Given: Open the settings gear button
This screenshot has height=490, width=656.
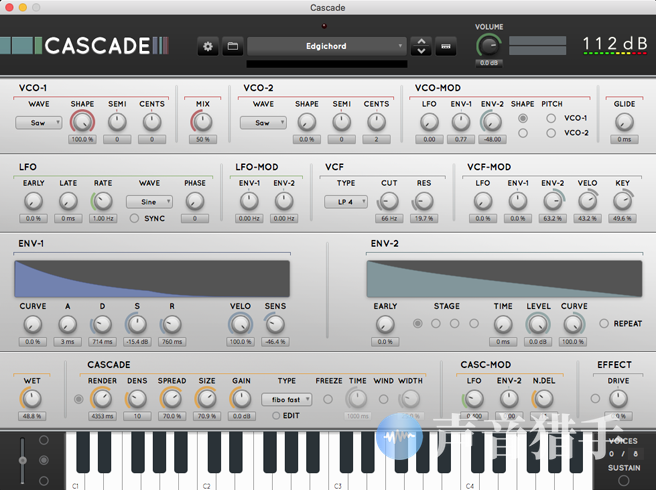Looking at the screenshot, I should tap(208, 46).
